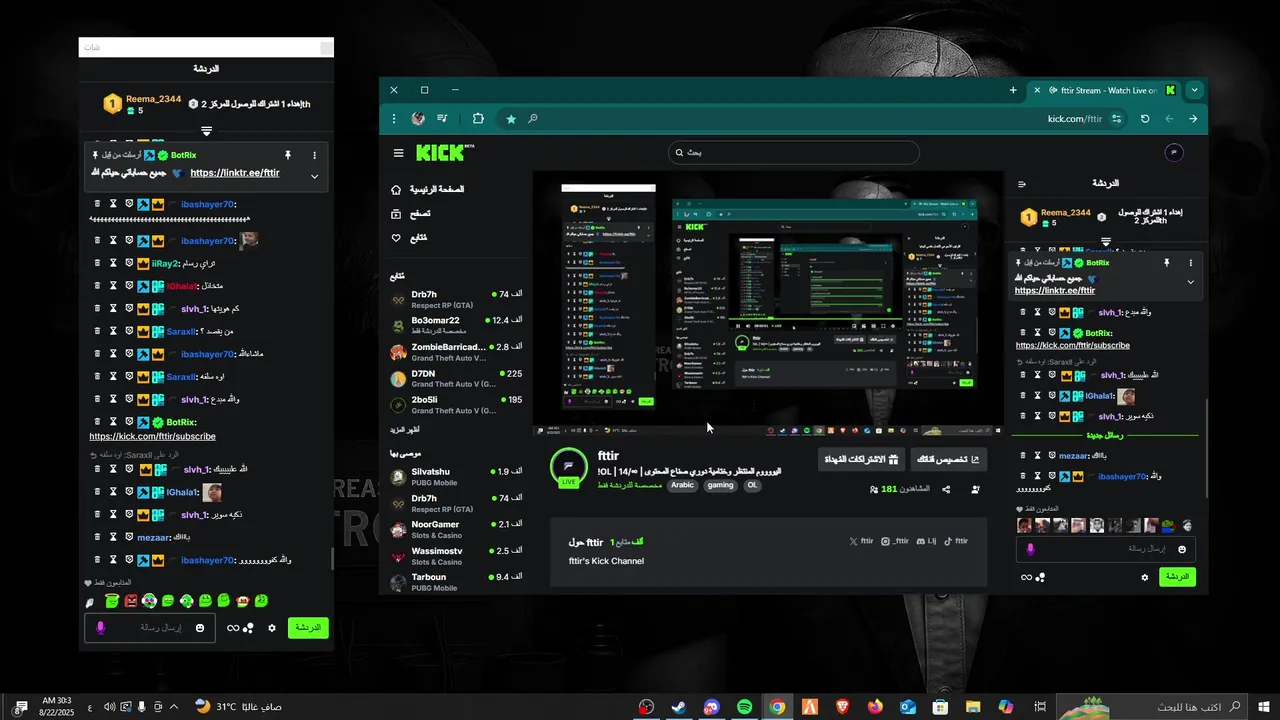Open the متابع following link
Image resolution: width=1280 pixels, height=720 pixels.
(409, 237)
